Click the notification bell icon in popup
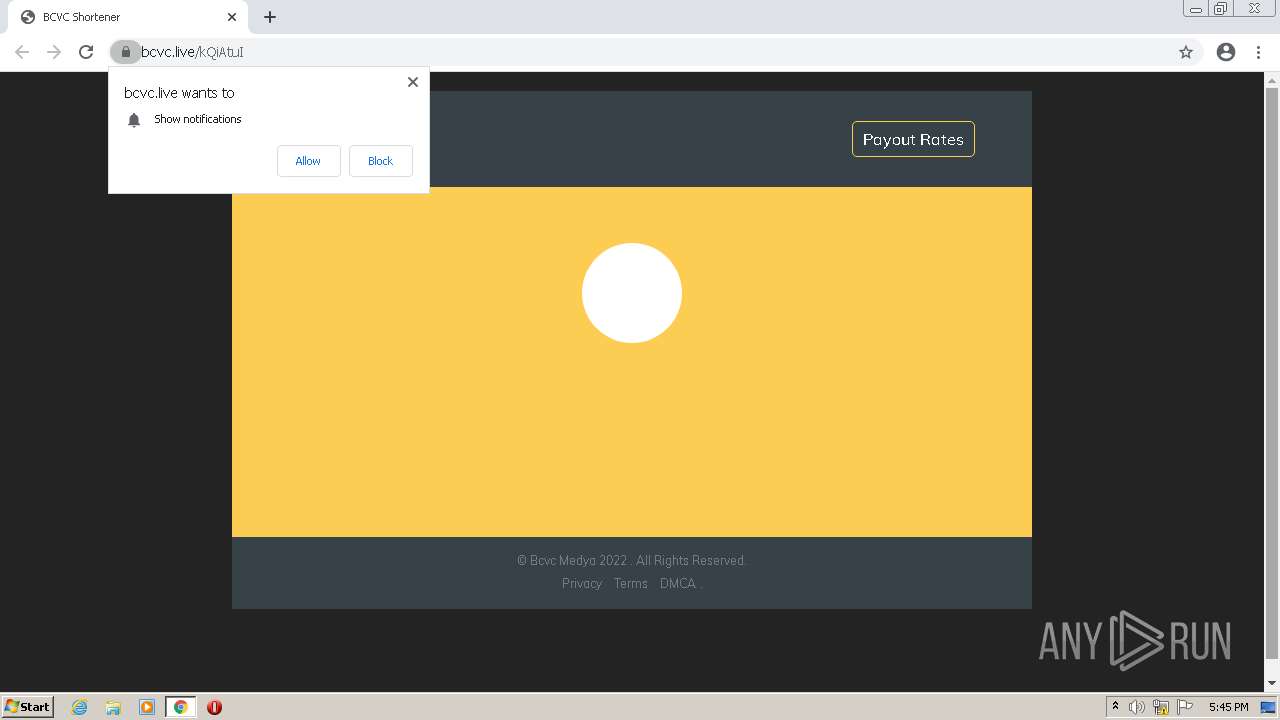 tap(134, 120)
